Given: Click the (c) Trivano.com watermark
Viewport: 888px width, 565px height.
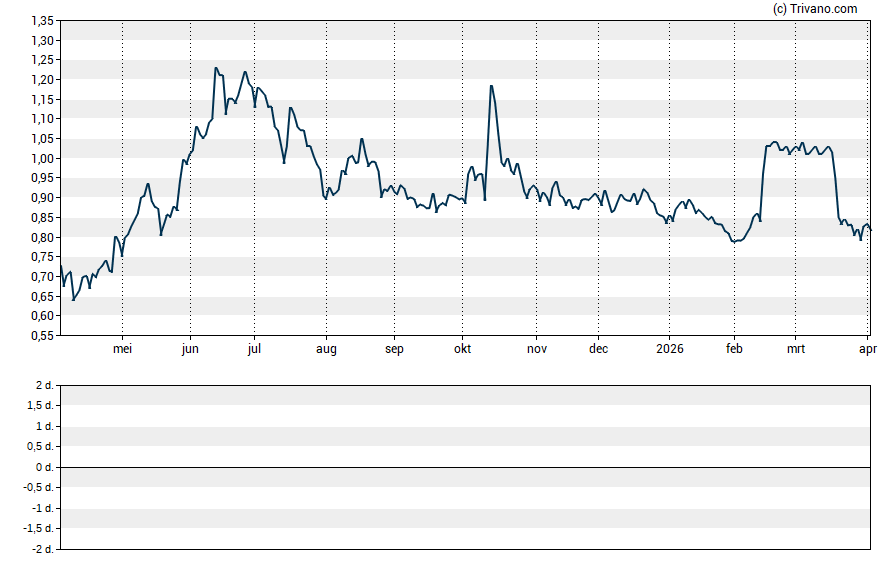Looking at the screenshot, I should [x=815, y=9].
